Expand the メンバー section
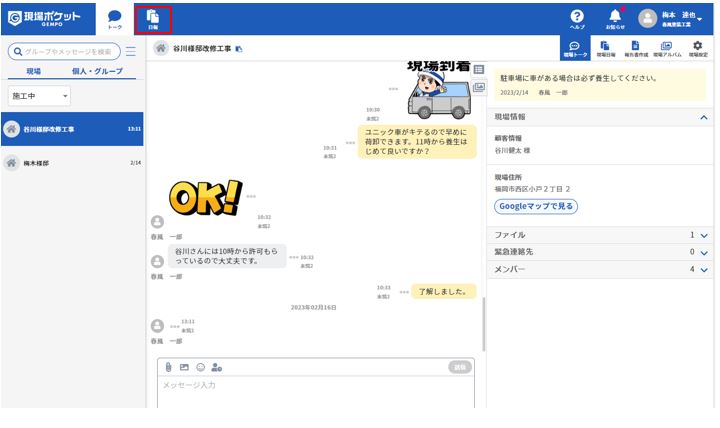Viewport: 720px width, 428px height. [600, 270]
